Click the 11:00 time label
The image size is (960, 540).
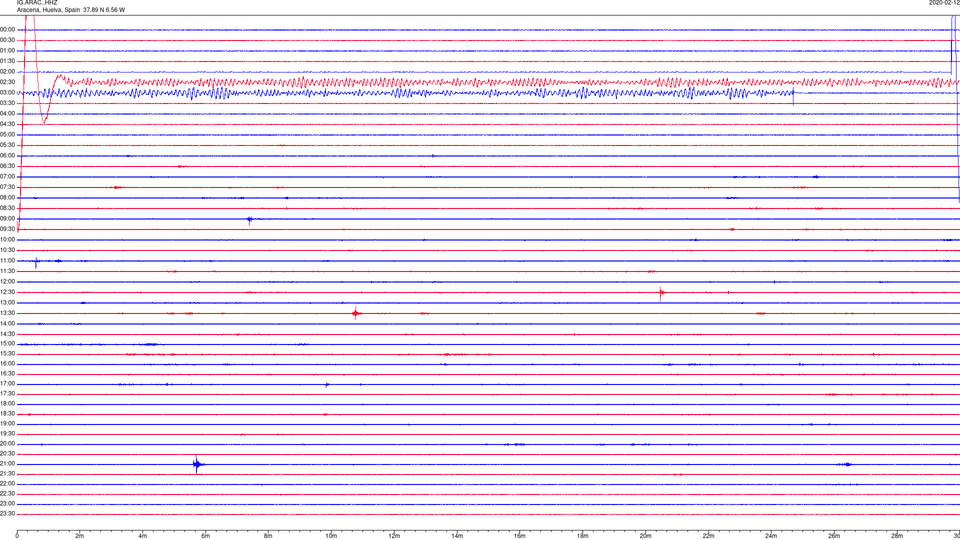(x=7, y=261)
